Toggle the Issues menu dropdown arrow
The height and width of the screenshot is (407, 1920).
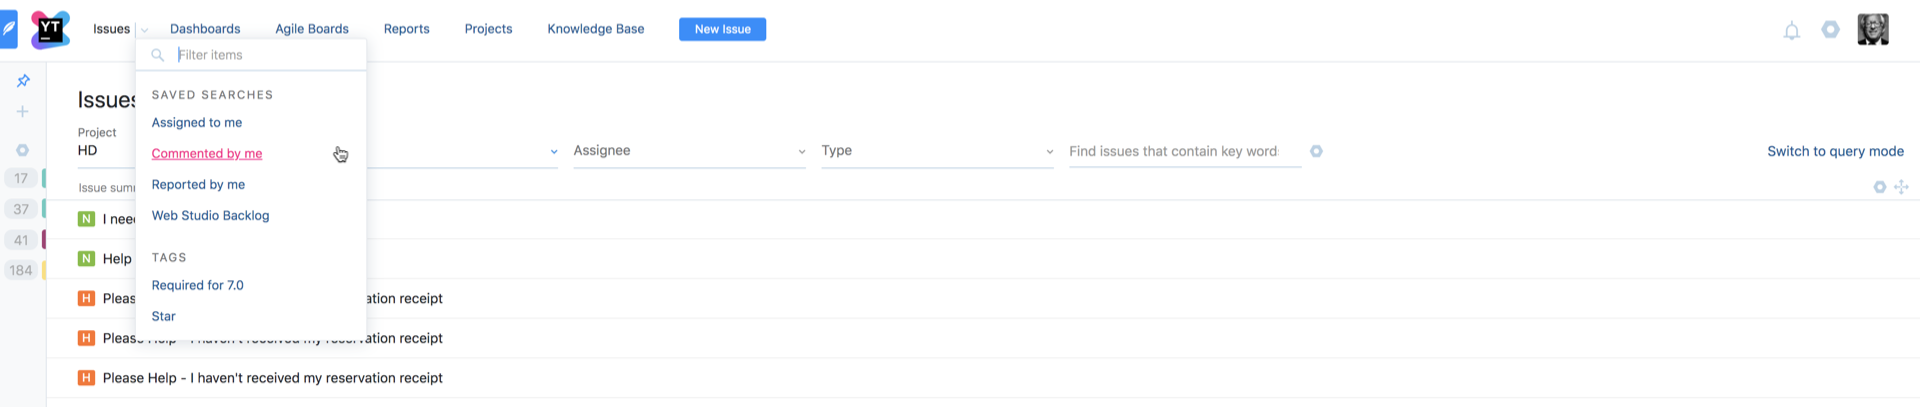(x=144, y=30)
